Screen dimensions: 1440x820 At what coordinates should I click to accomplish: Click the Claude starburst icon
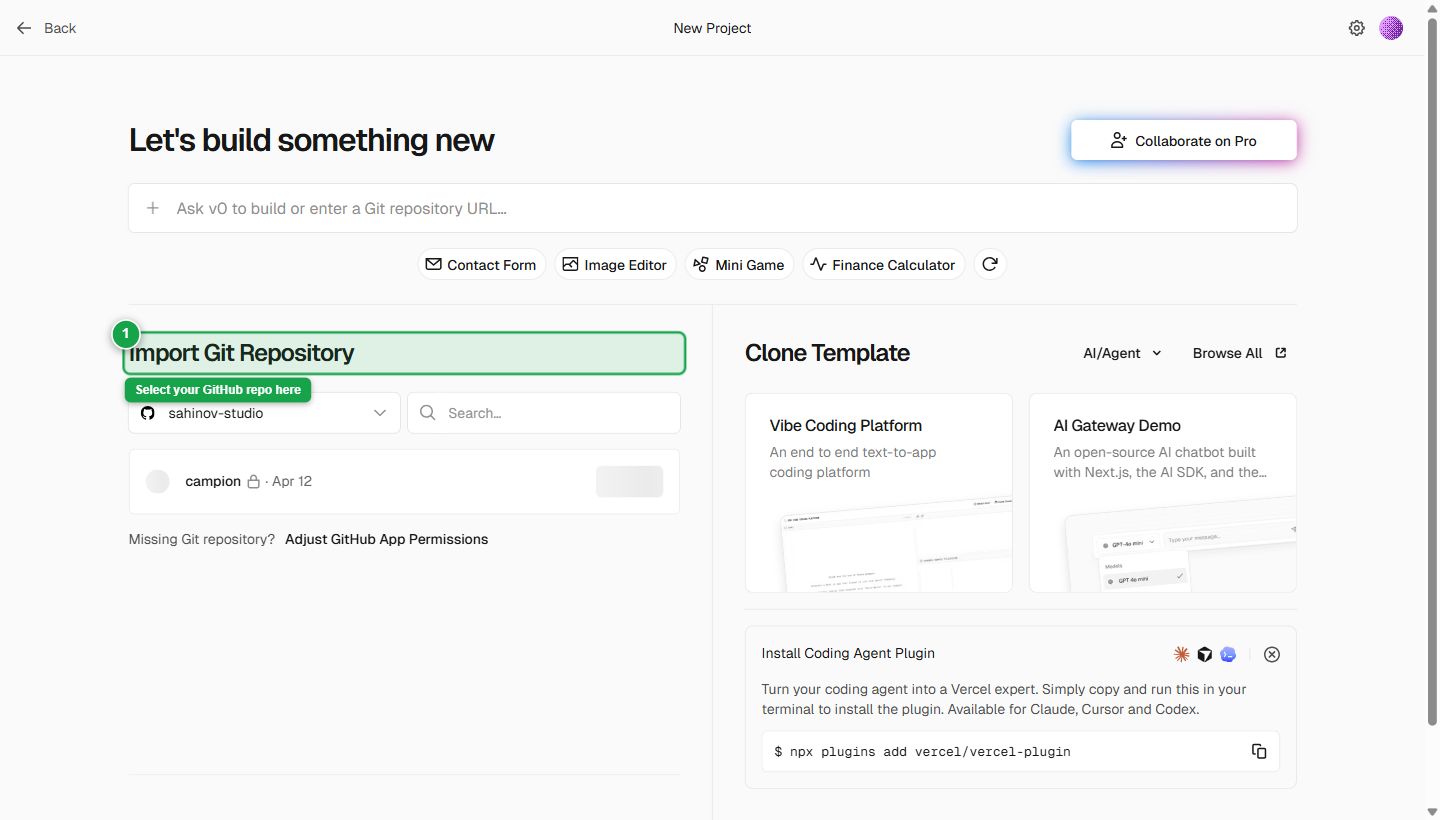[1181, 654]
